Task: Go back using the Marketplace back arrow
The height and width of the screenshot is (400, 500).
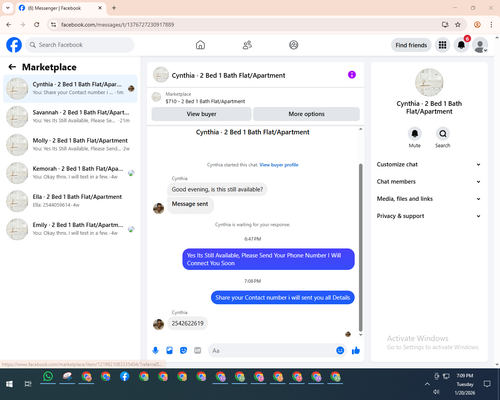Action: [x=12, y=67]
